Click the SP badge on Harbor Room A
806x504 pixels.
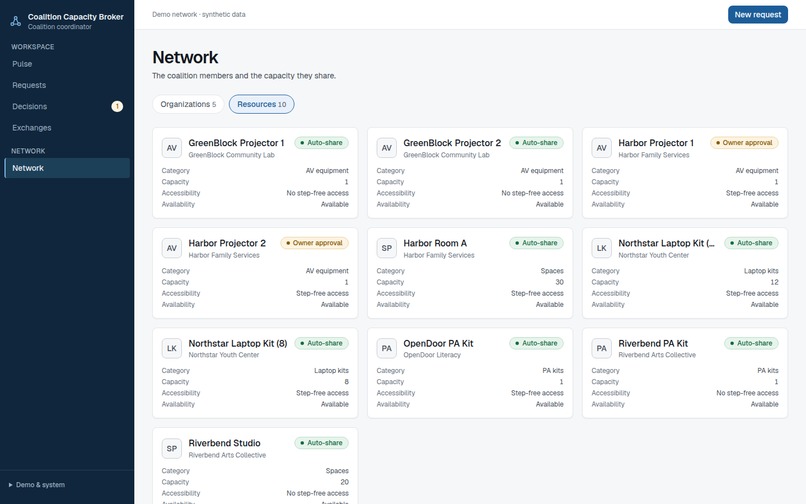tap(387, 248)
